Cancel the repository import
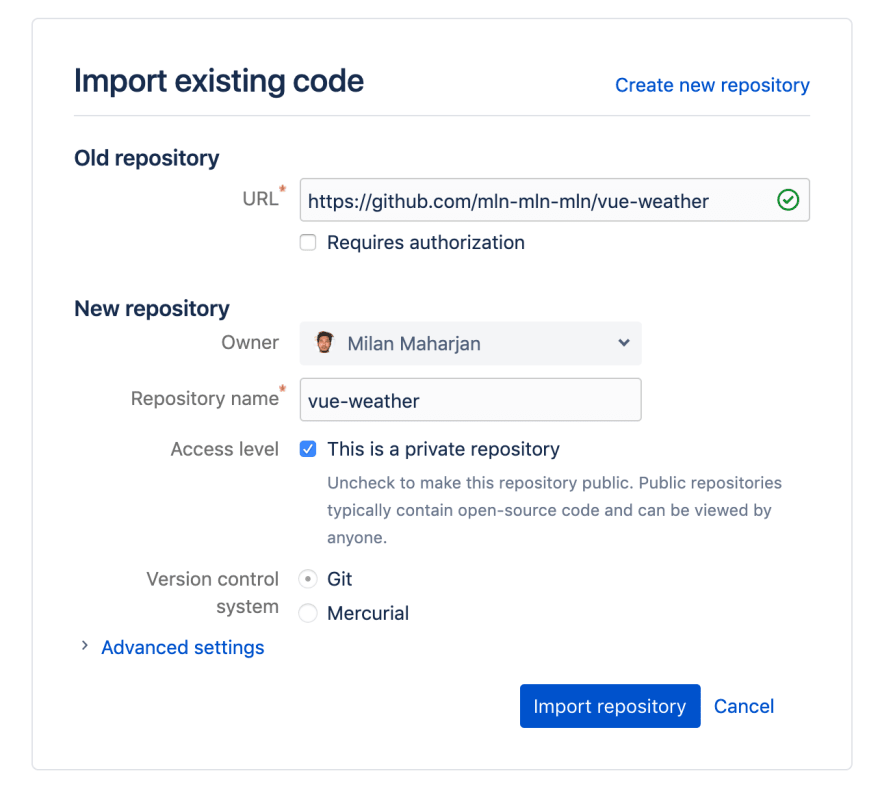This screenshot has height=795, width=880. coord(744,706)
